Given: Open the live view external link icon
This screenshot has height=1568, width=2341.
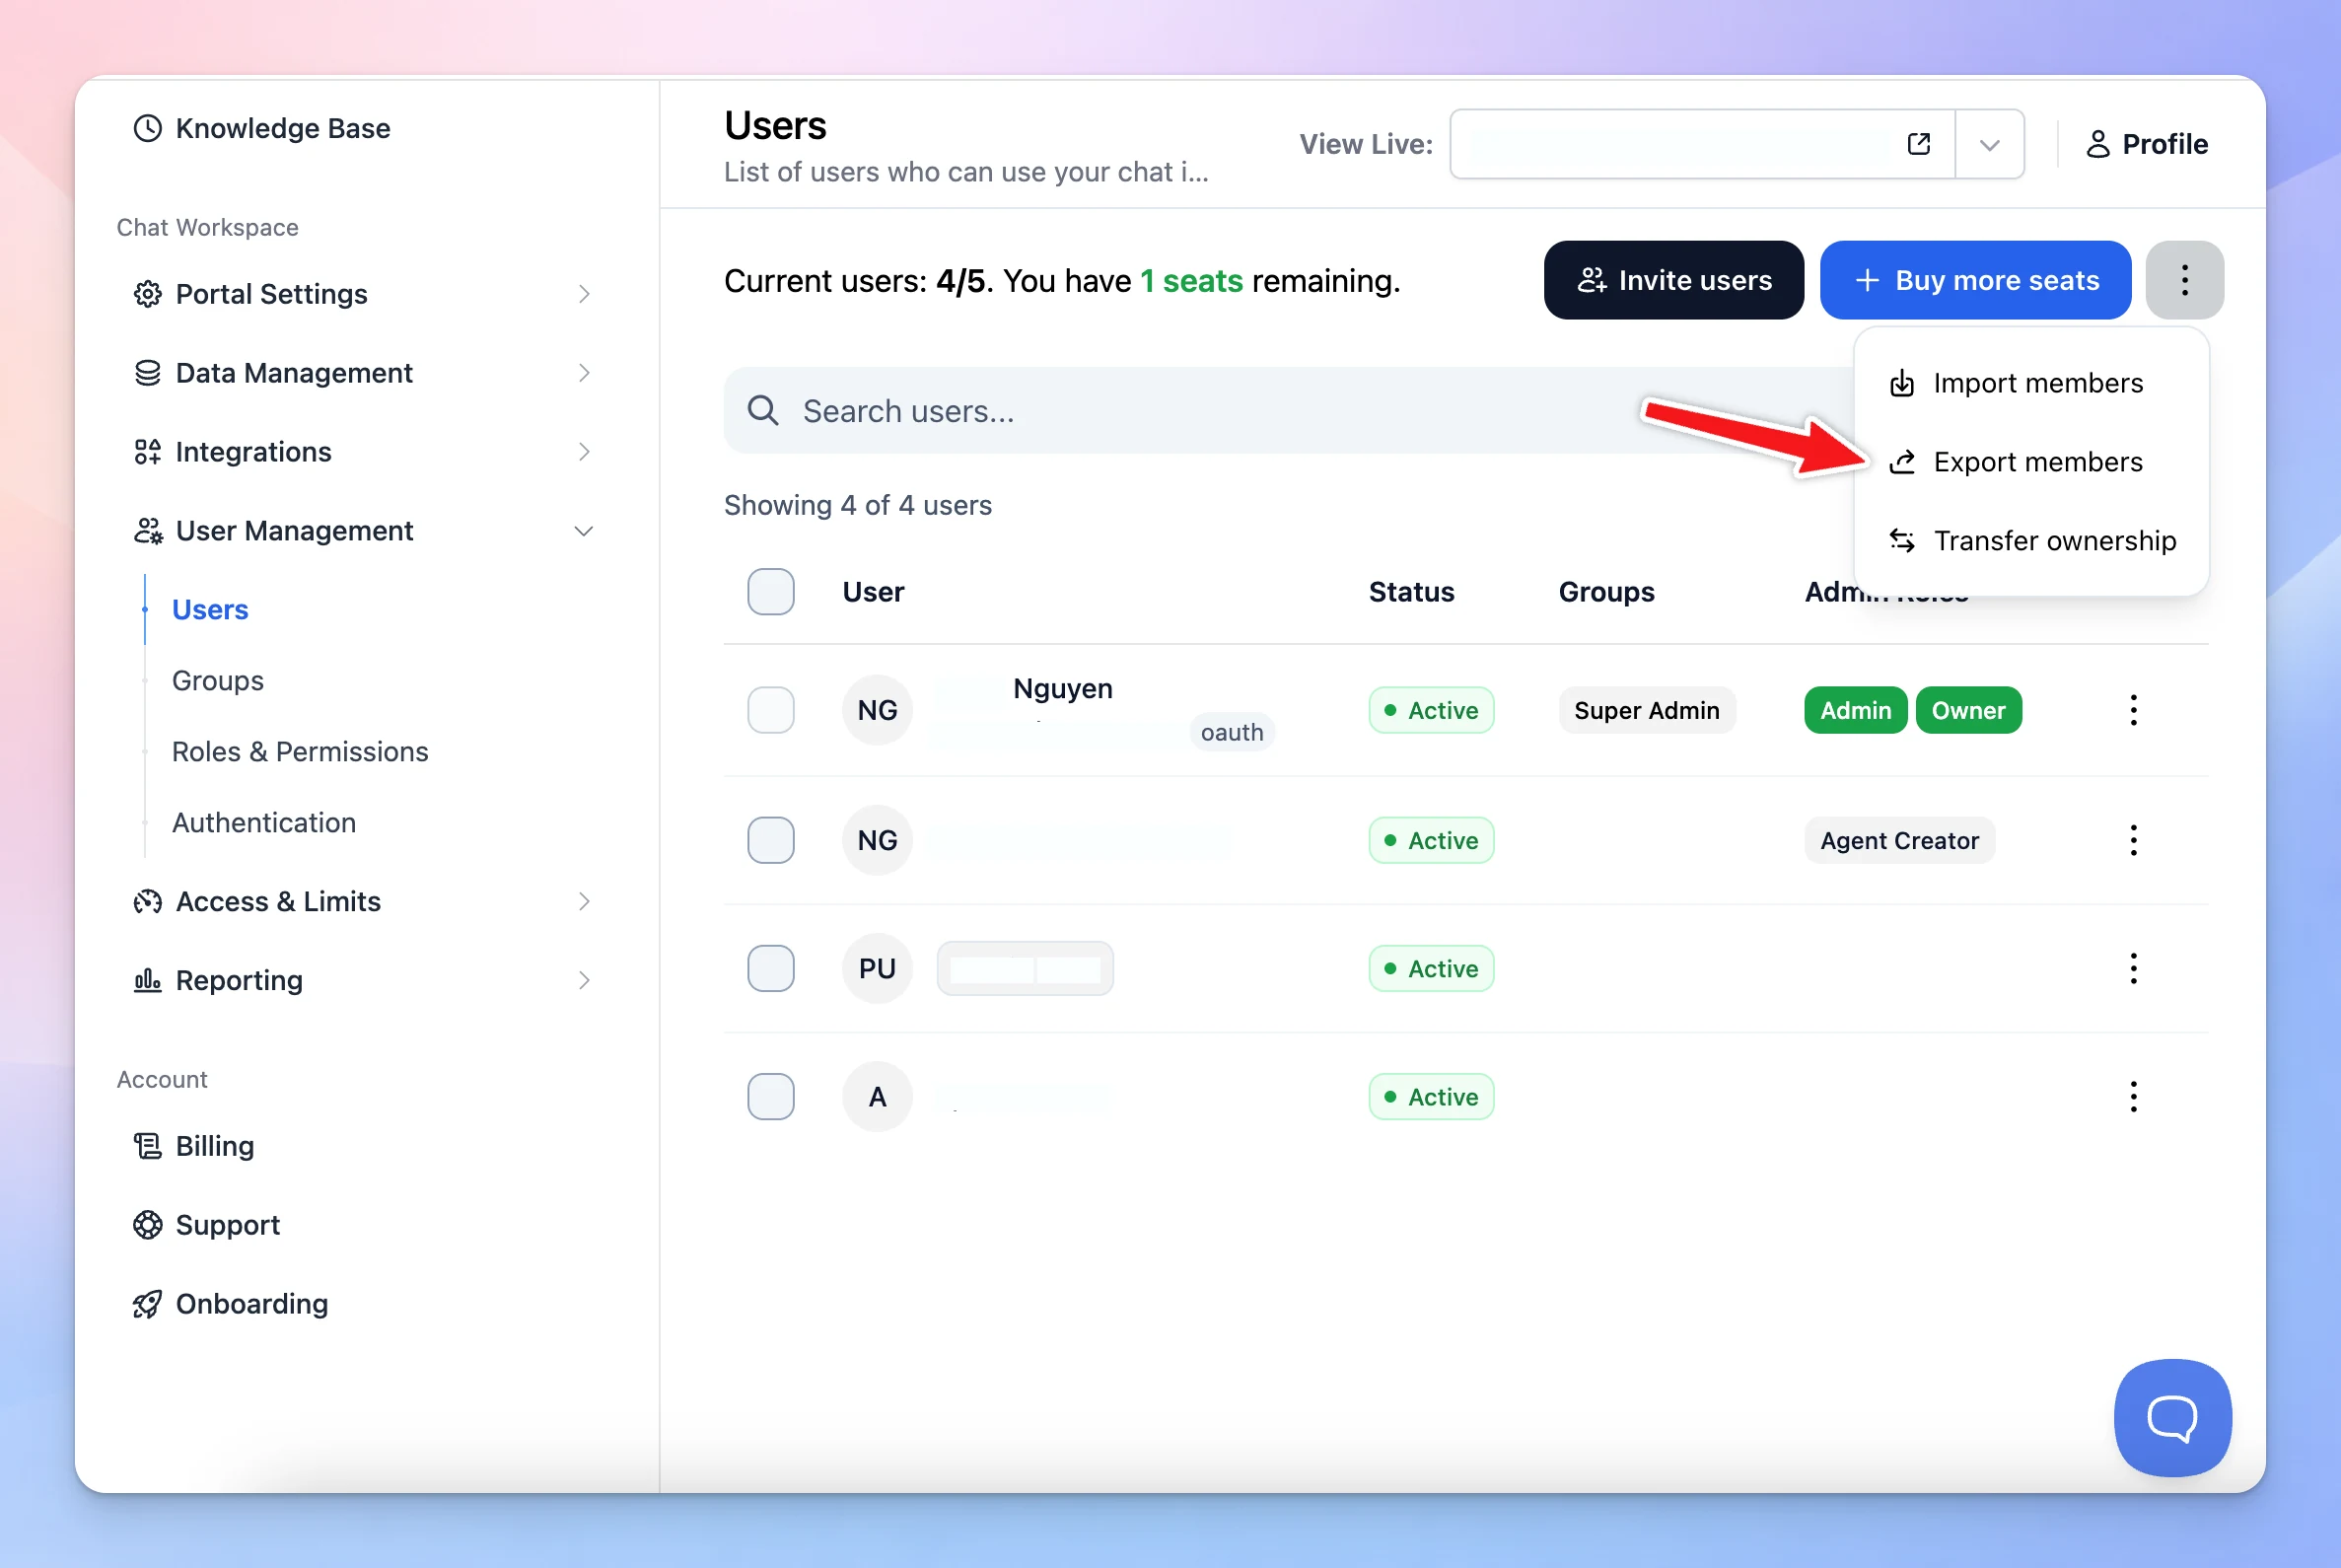Looking at the screenshot, I should [x=1918, y=144].
